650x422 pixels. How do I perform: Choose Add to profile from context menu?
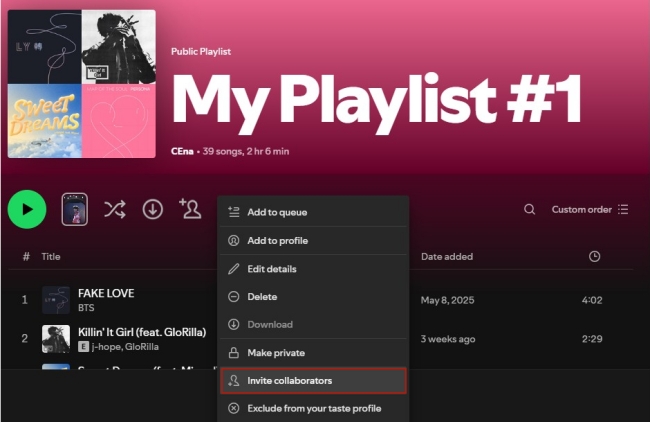click(313, 240)
